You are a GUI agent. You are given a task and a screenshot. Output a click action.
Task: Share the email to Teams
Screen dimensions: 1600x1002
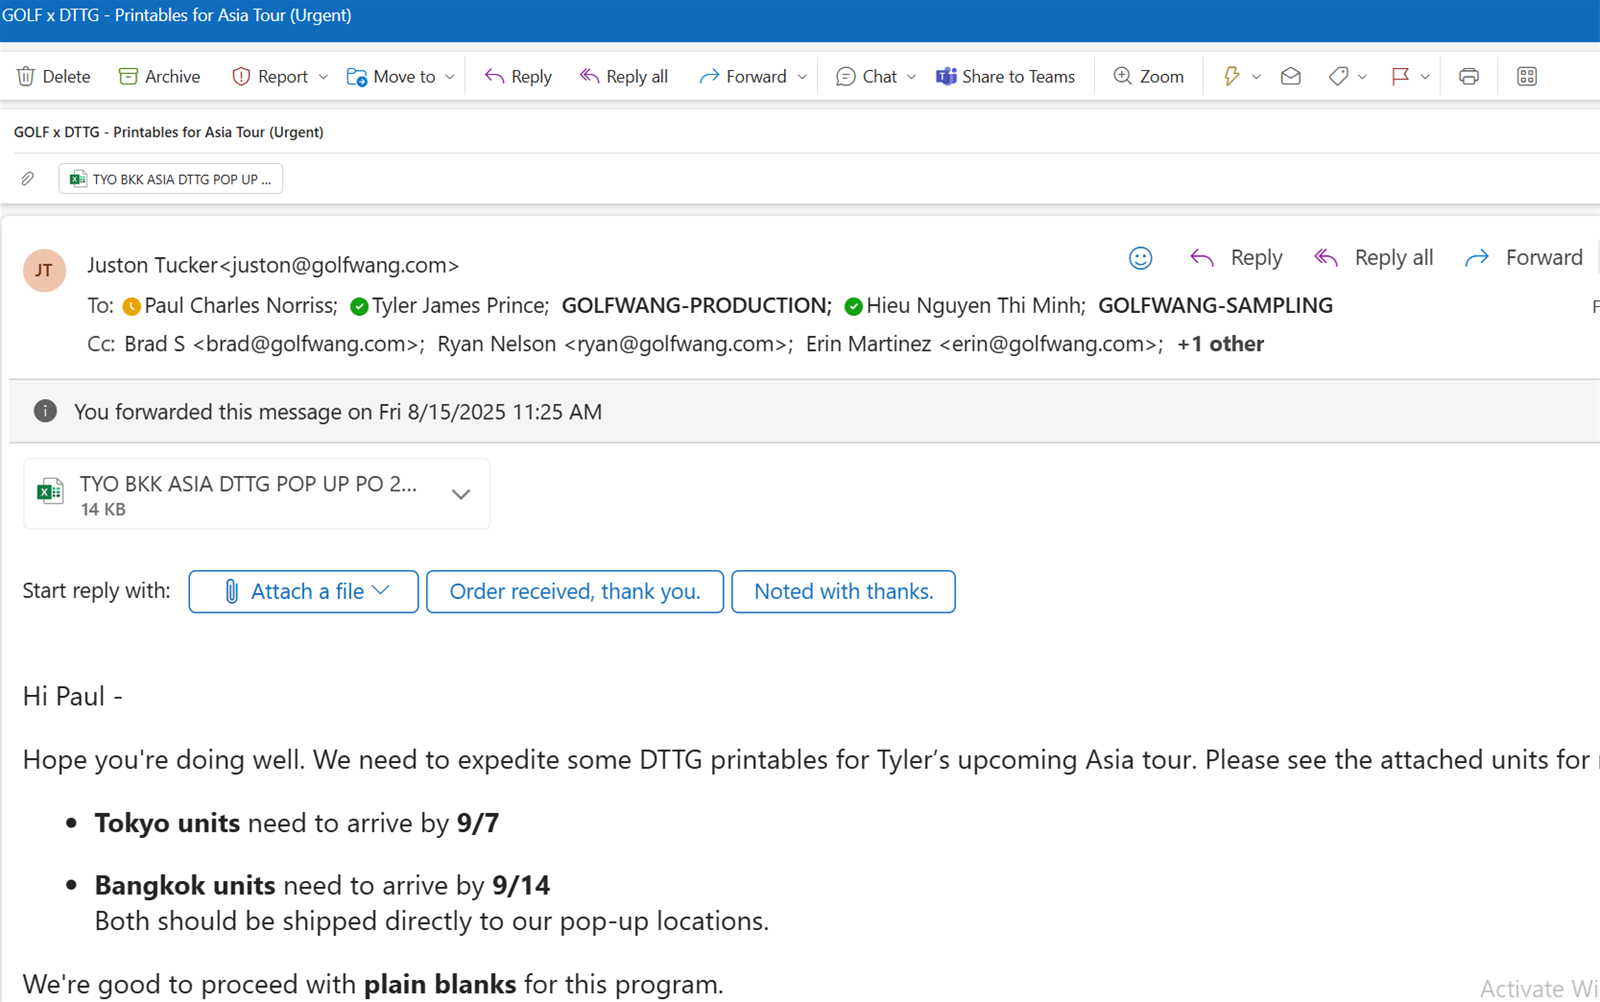coord(1005,77)
